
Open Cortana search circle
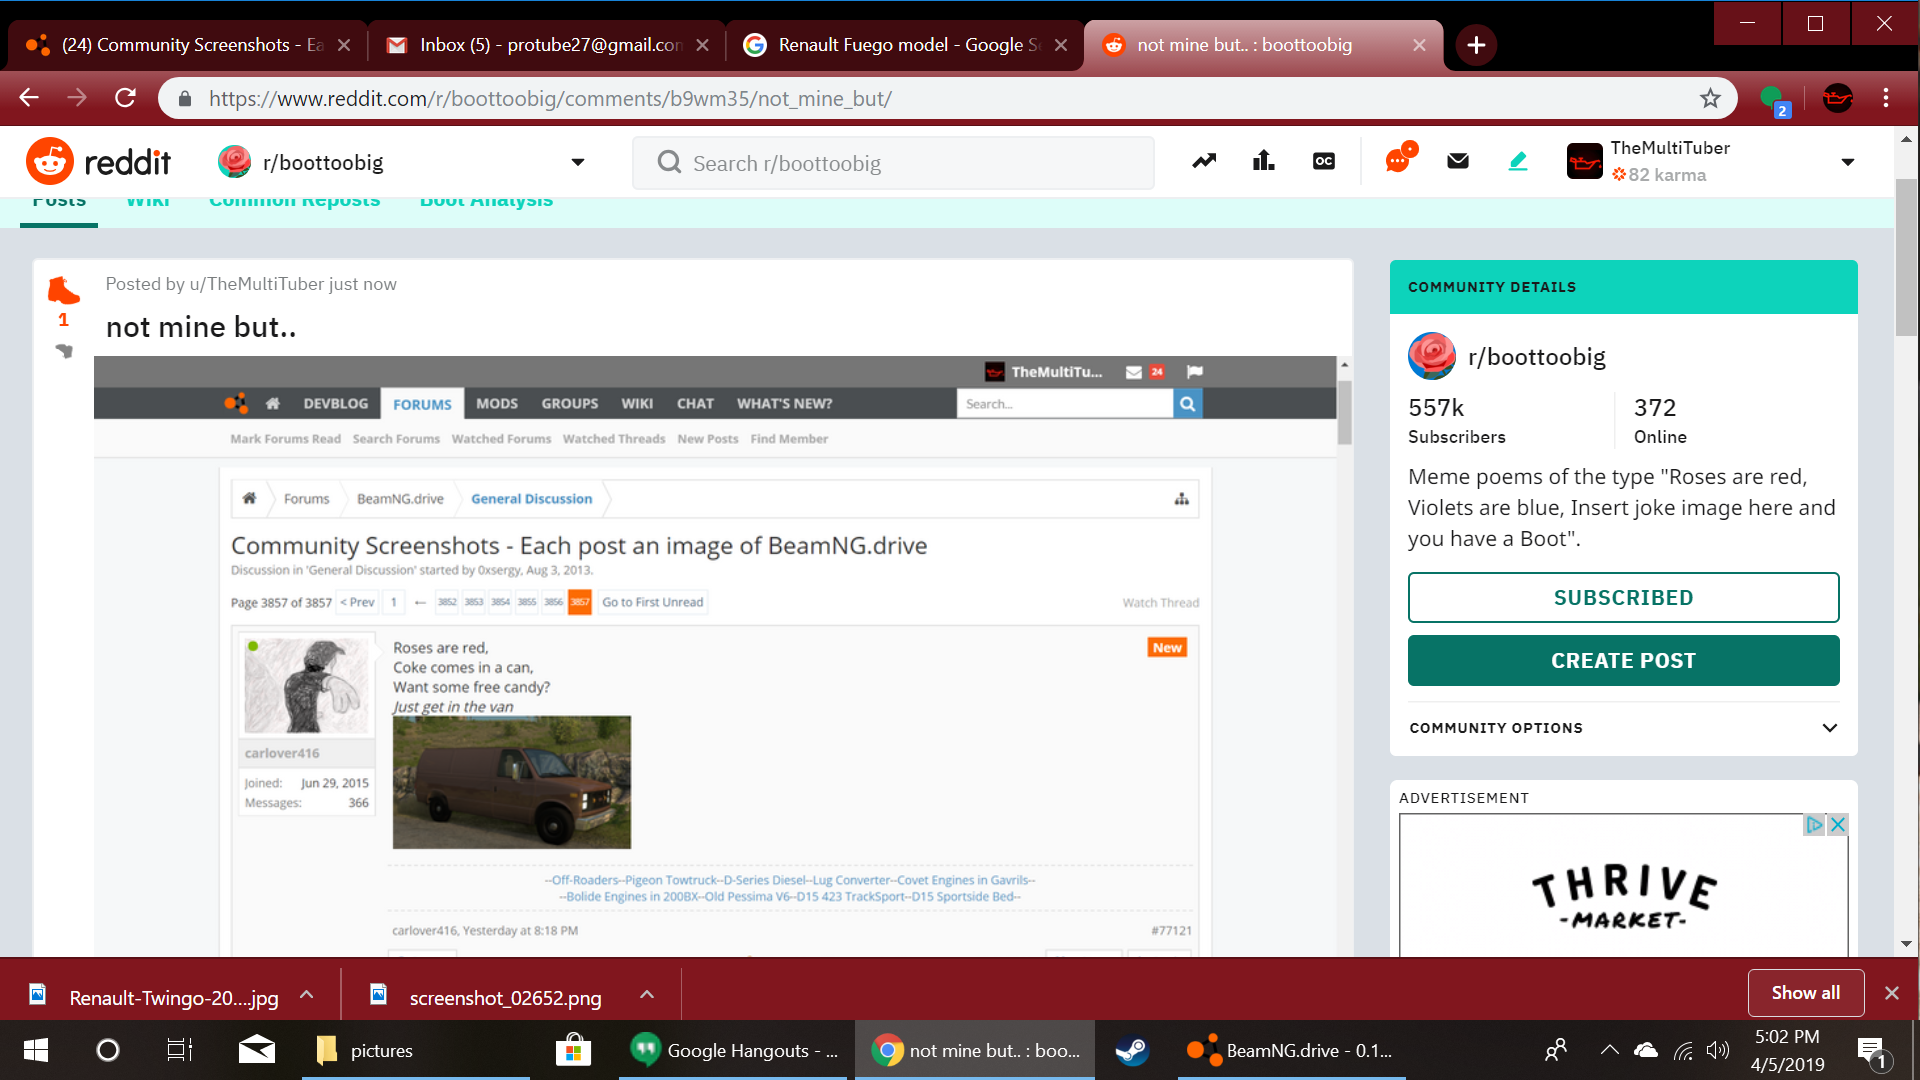point(107,1050)
